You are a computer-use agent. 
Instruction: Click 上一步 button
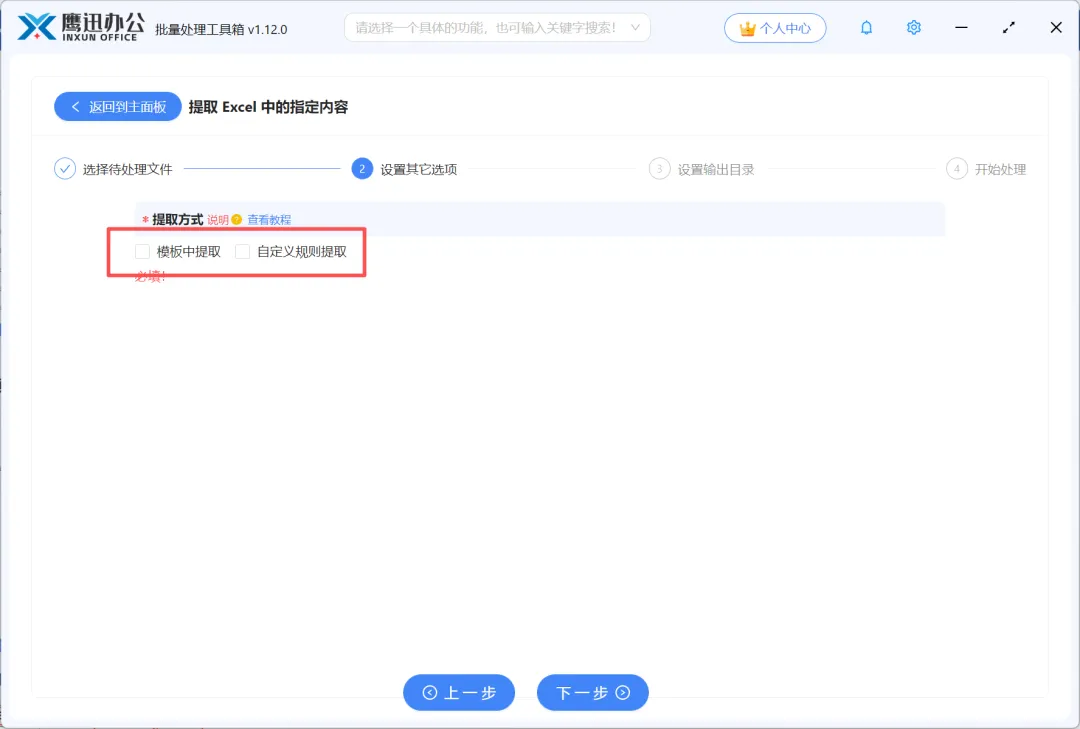pyautogui.click(x=459, y=692)
